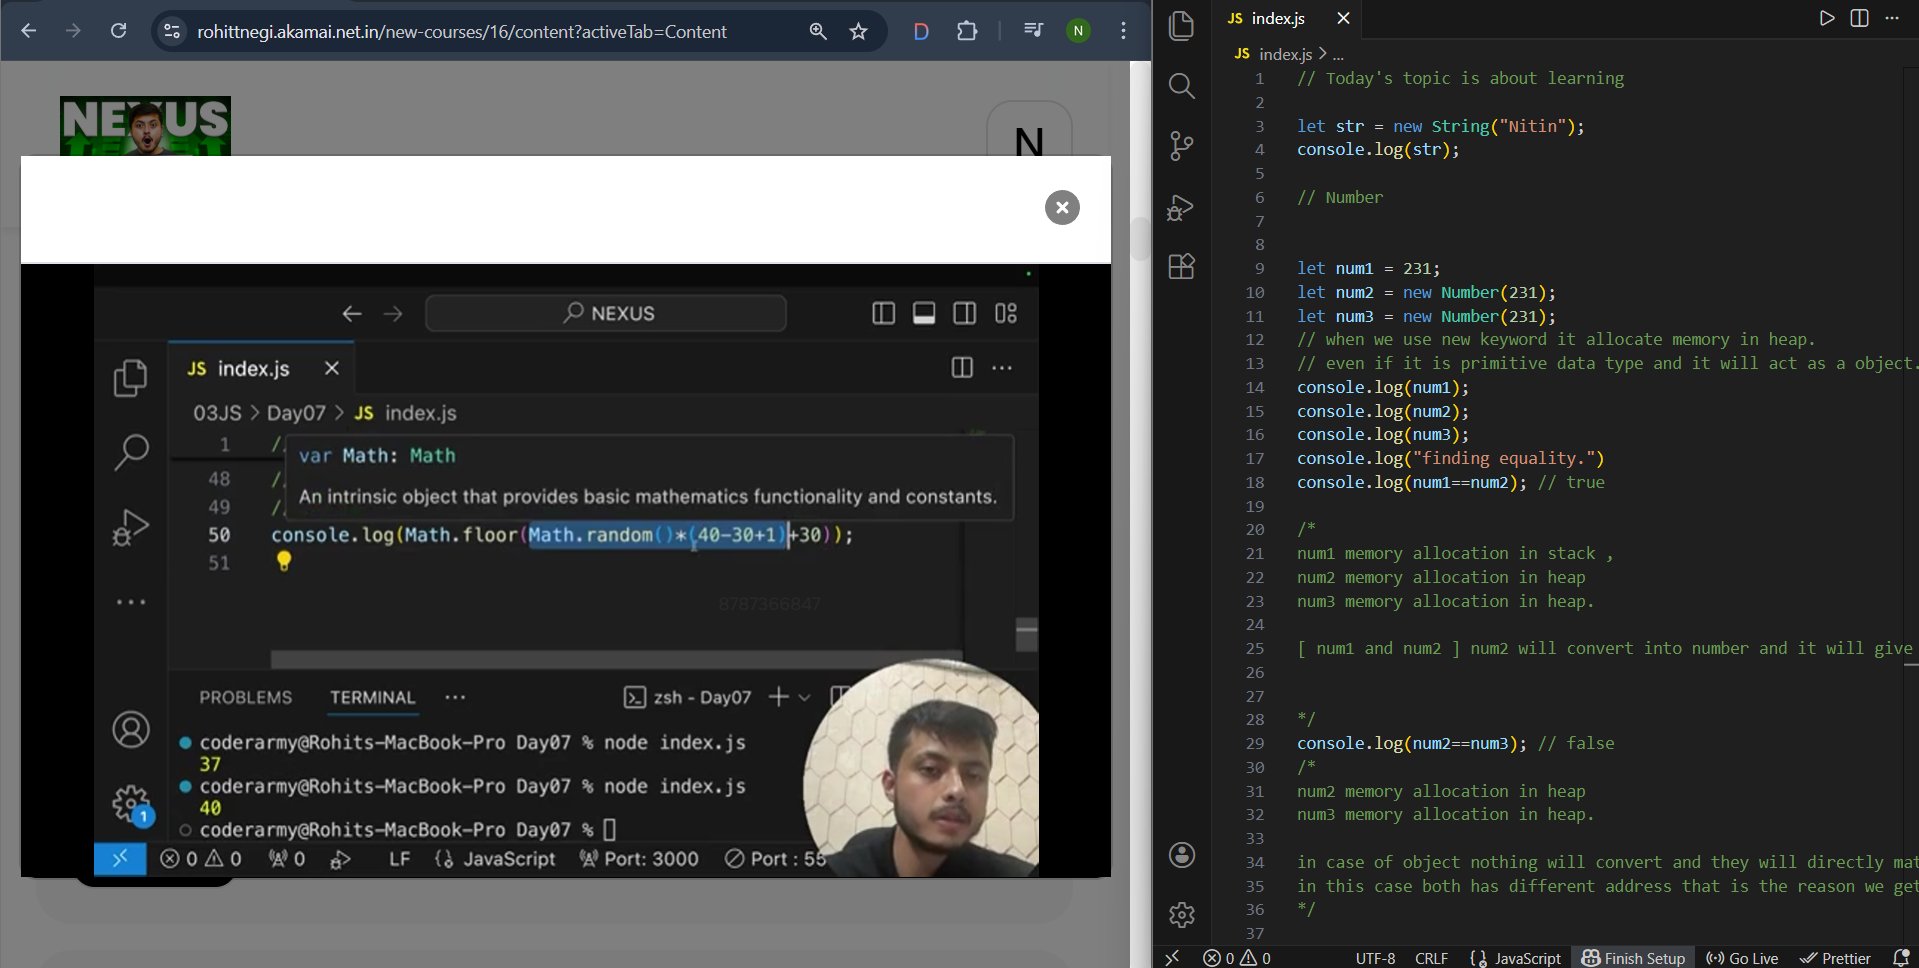
Task: Open the CRLF end-of-line selector
Action: point(1431,958)
